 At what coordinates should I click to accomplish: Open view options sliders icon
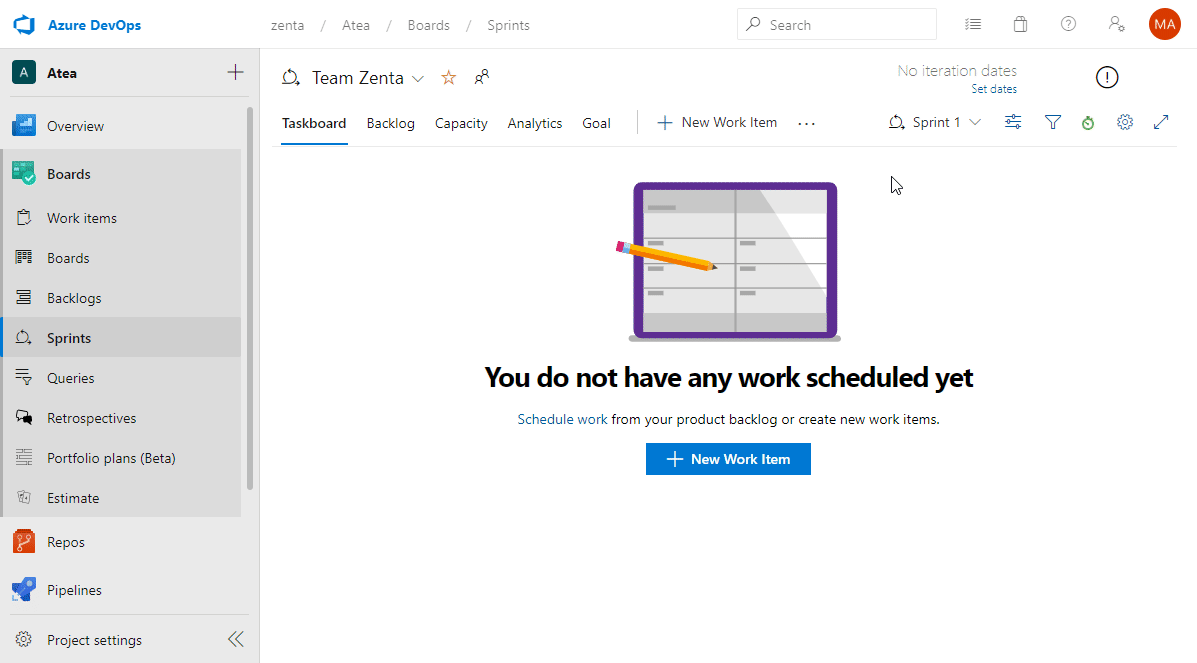click(x=1013, y=122)
